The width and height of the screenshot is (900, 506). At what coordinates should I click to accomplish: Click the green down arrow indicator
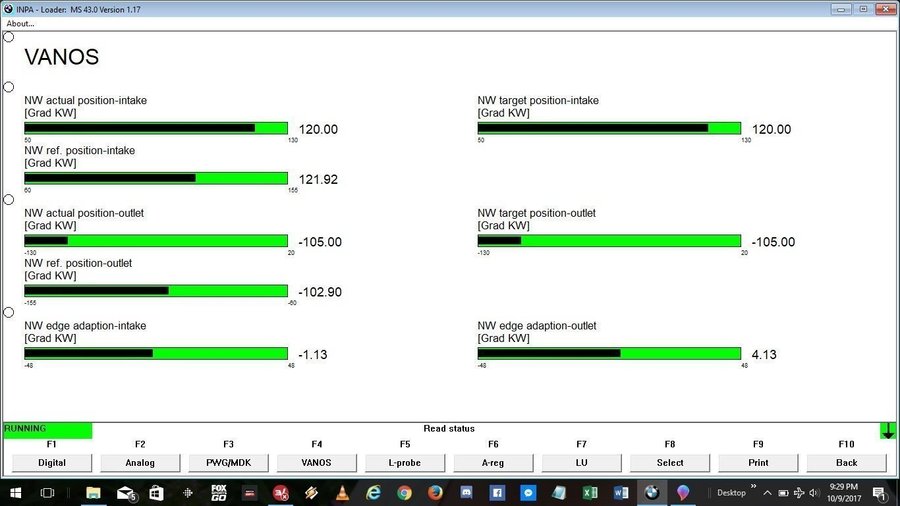888,431
